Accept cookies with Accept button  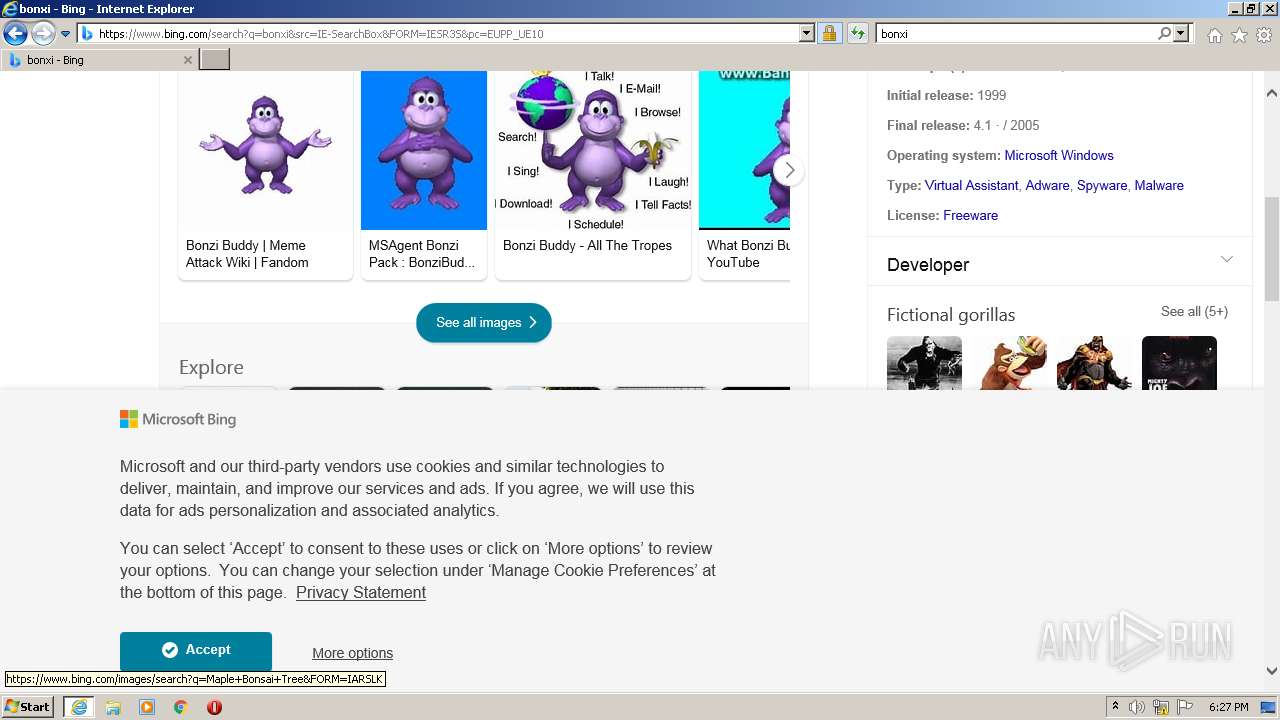(x=196, y=650)
